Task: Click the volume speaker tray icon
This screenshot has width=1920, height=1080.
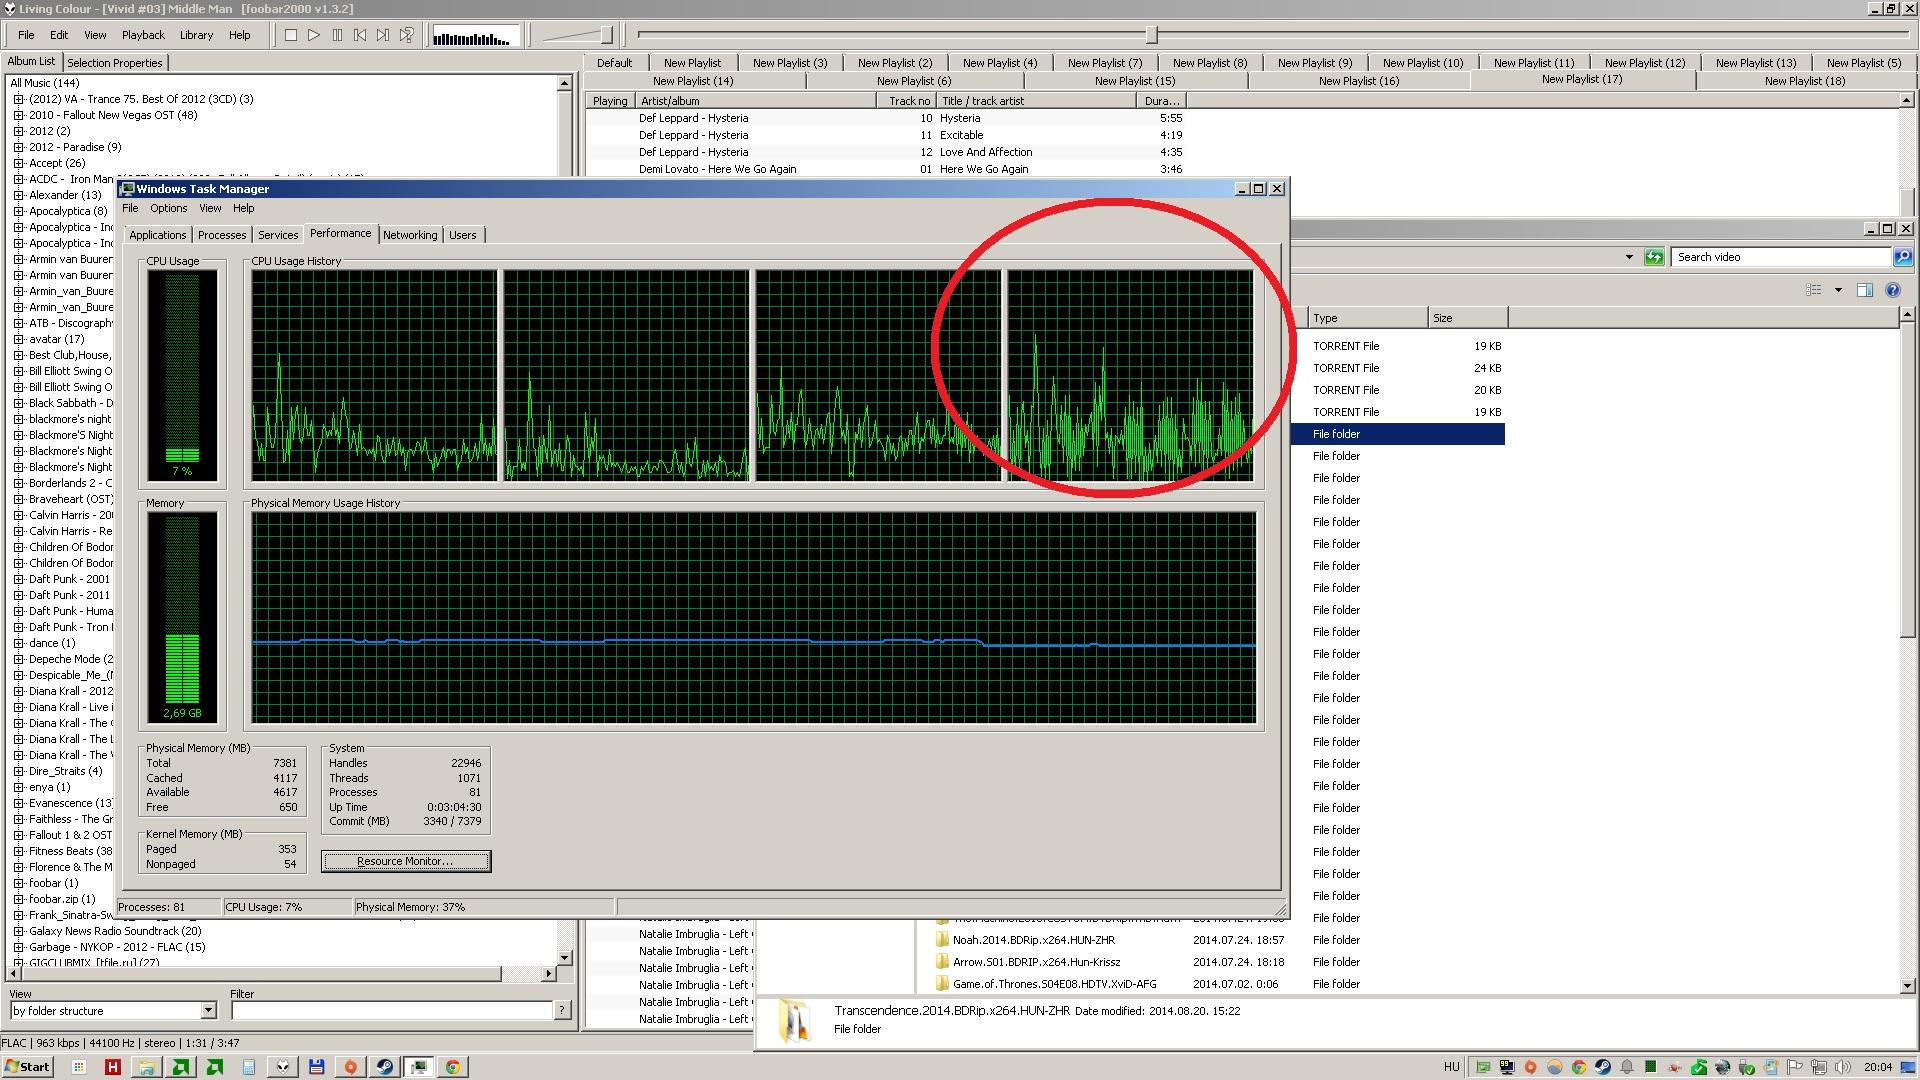Action: click(1842, 1067)
